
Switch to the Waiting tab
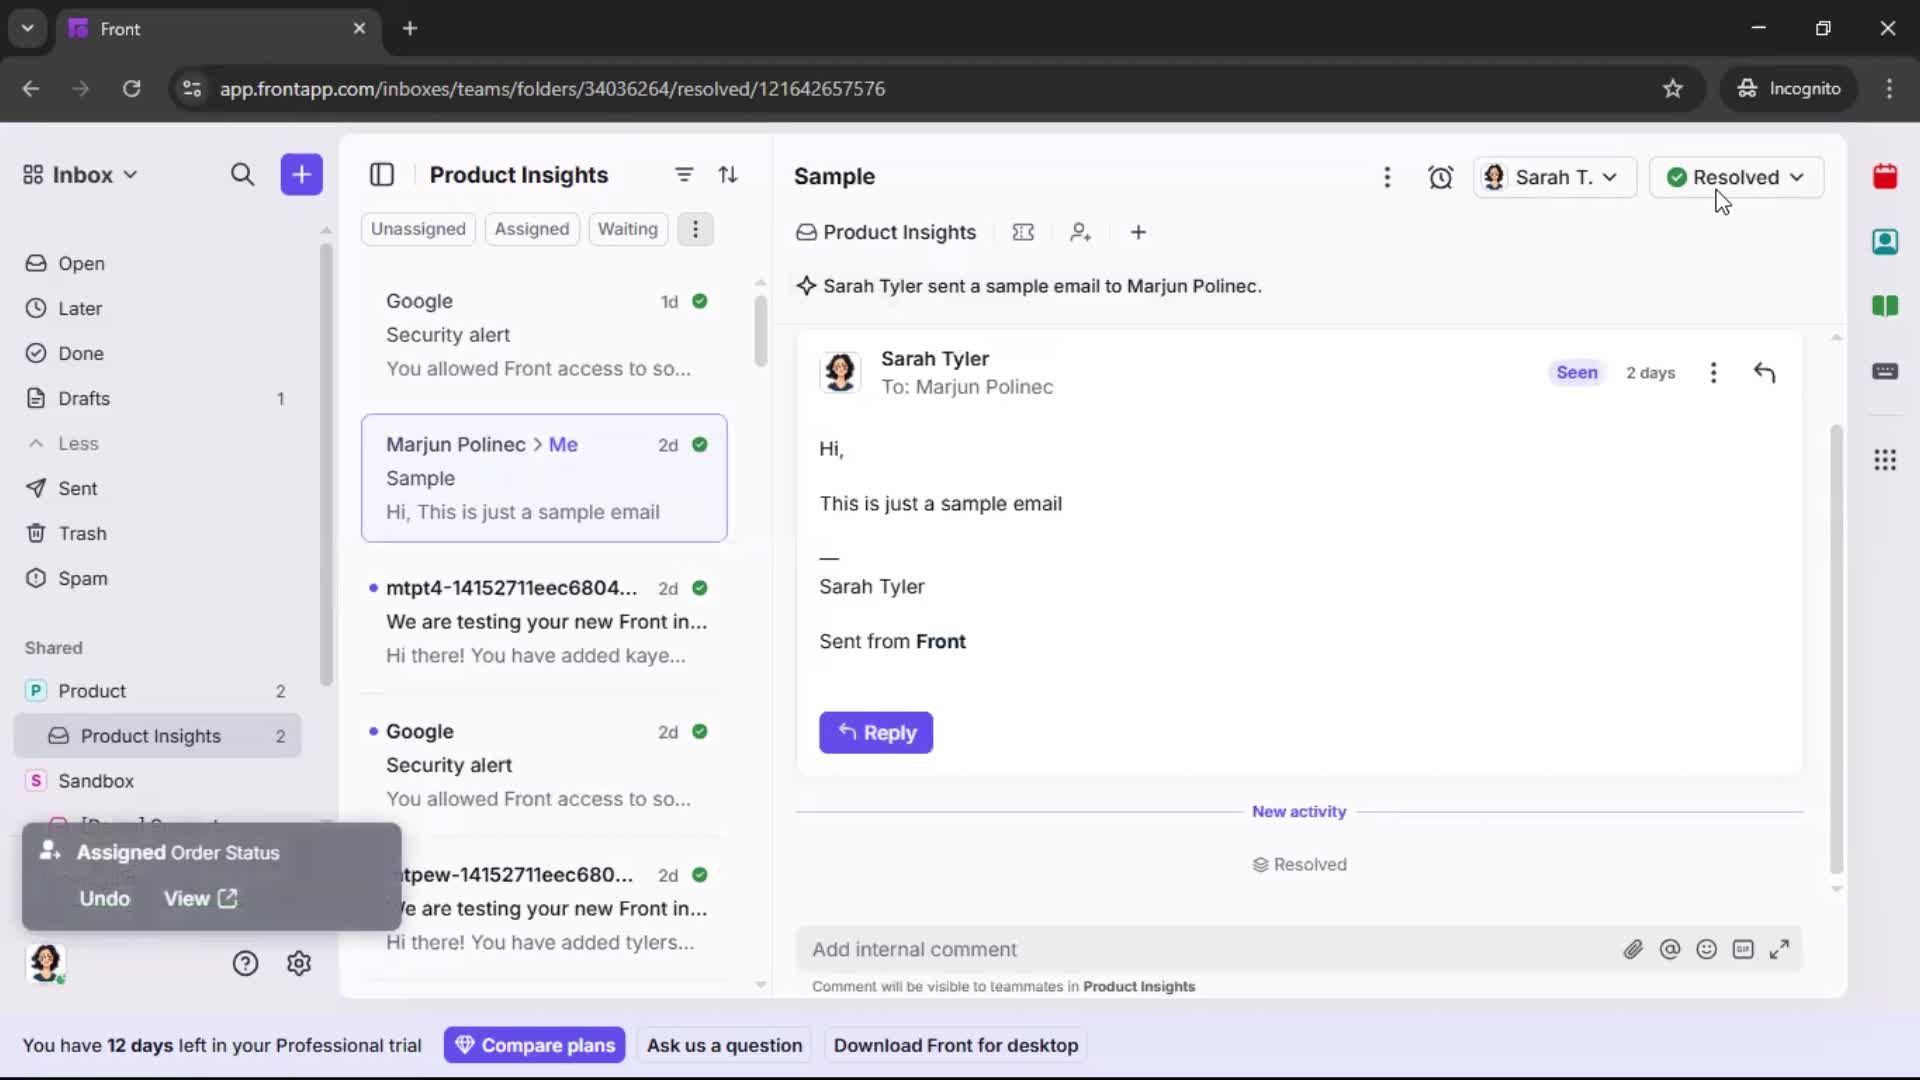click(627, 229)
